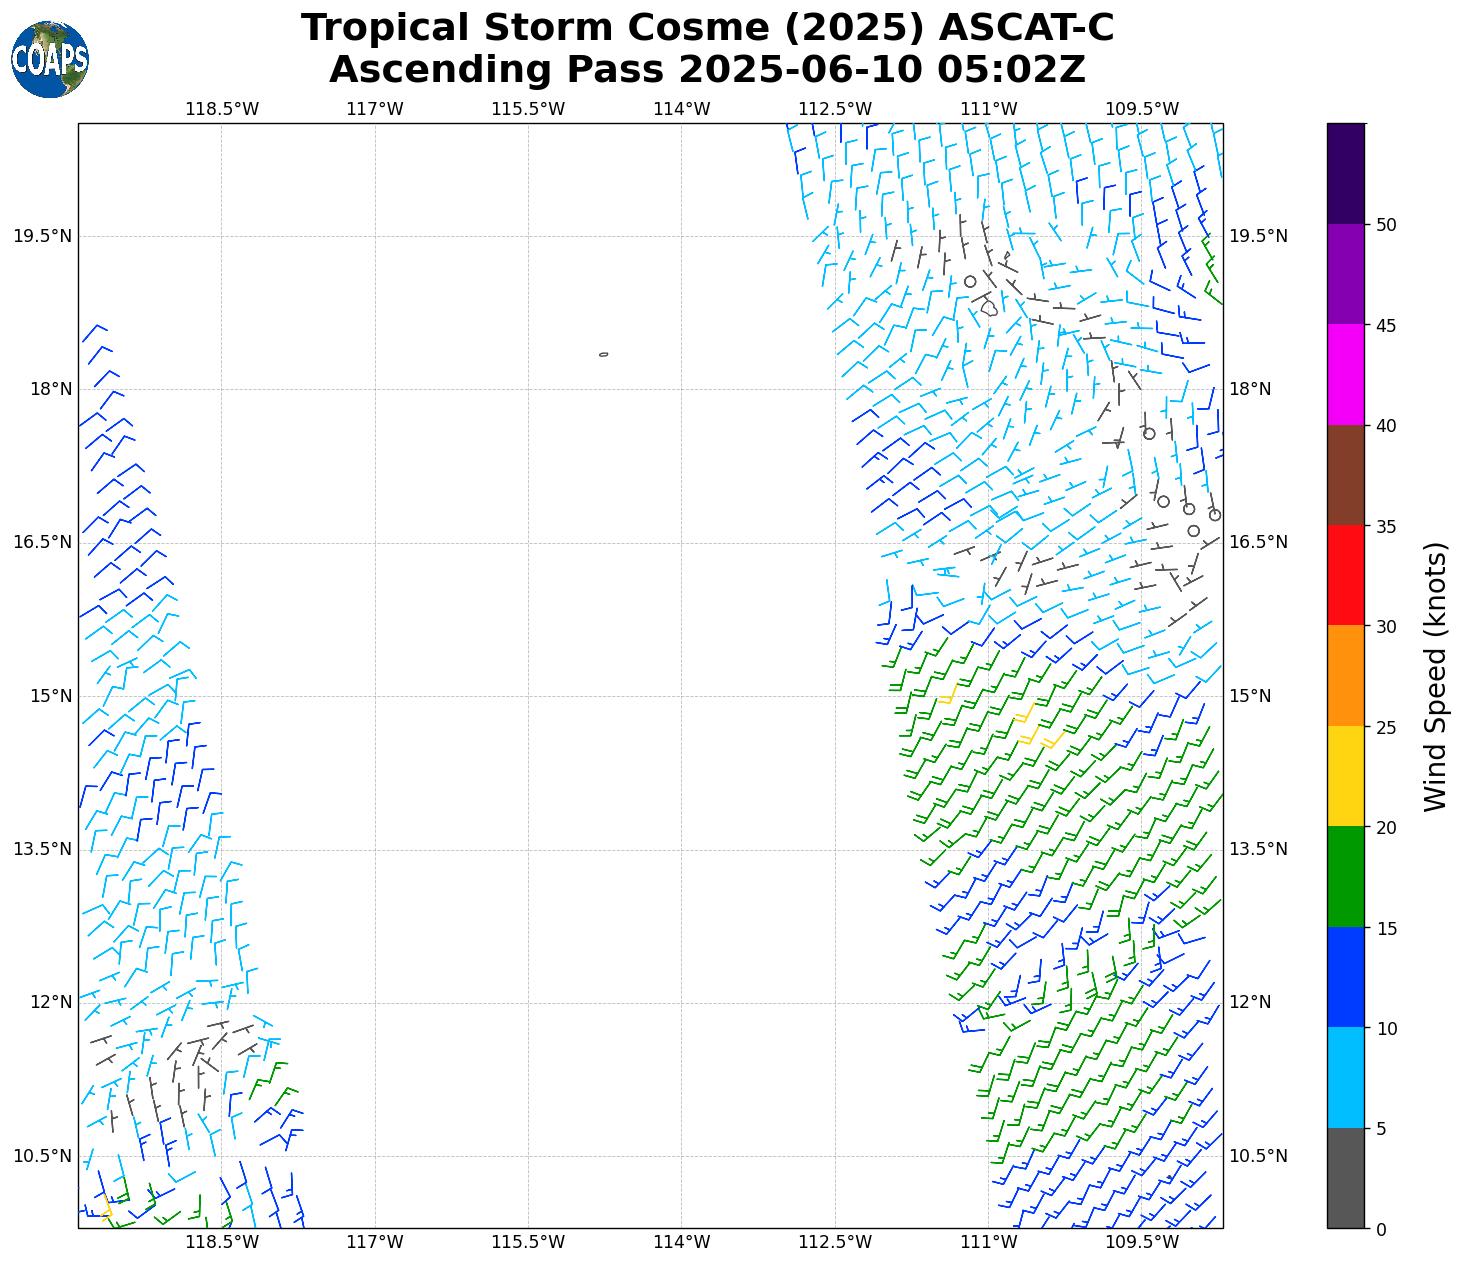Select the magenta 40–45 knots colorbar band
The height and width of the screenshot is (1264, 1464).
coord(1345,374)
